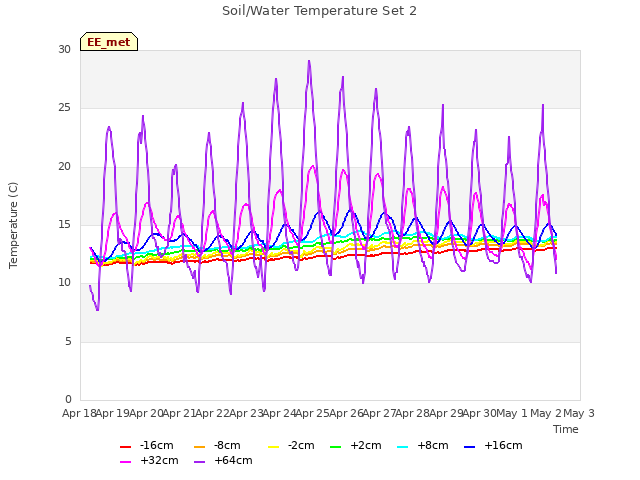Click the 10 y-axis tick label
This screenshot has width=640, height=480.
coord(64,282)
